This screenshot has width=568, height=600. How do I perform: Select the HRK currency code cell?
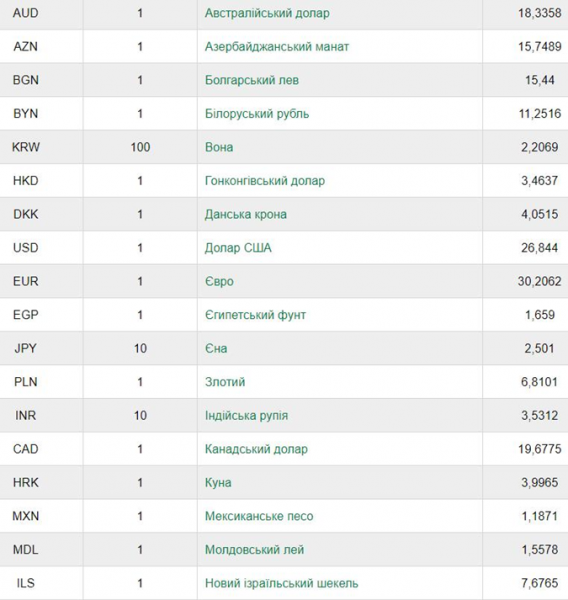click(41, 483)
